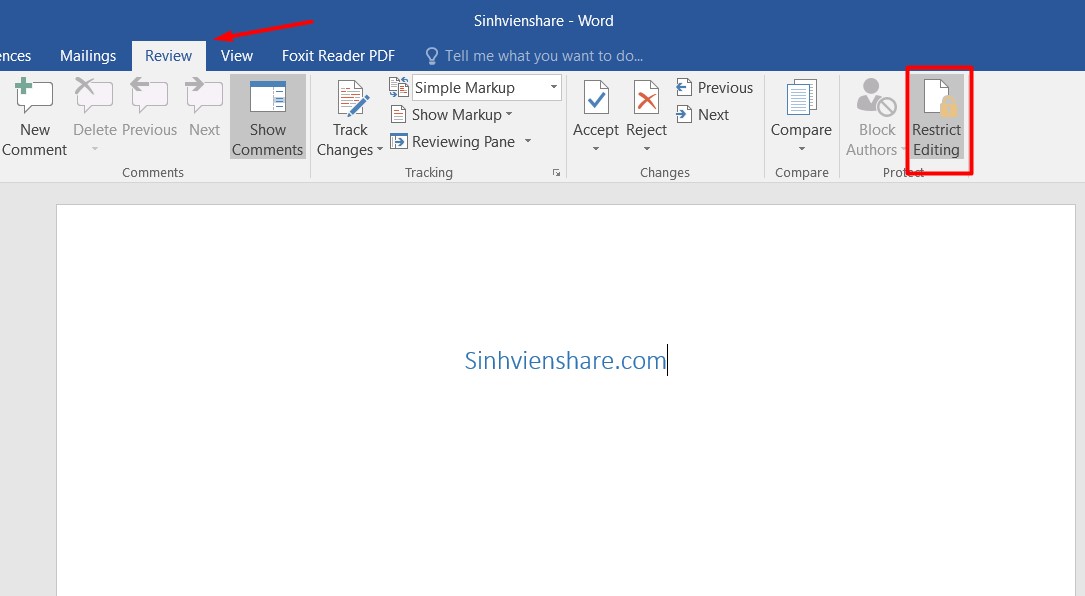This screenshot has width=1085, height=596.
Task: Go to Previous change
Action: click(714, 88)
